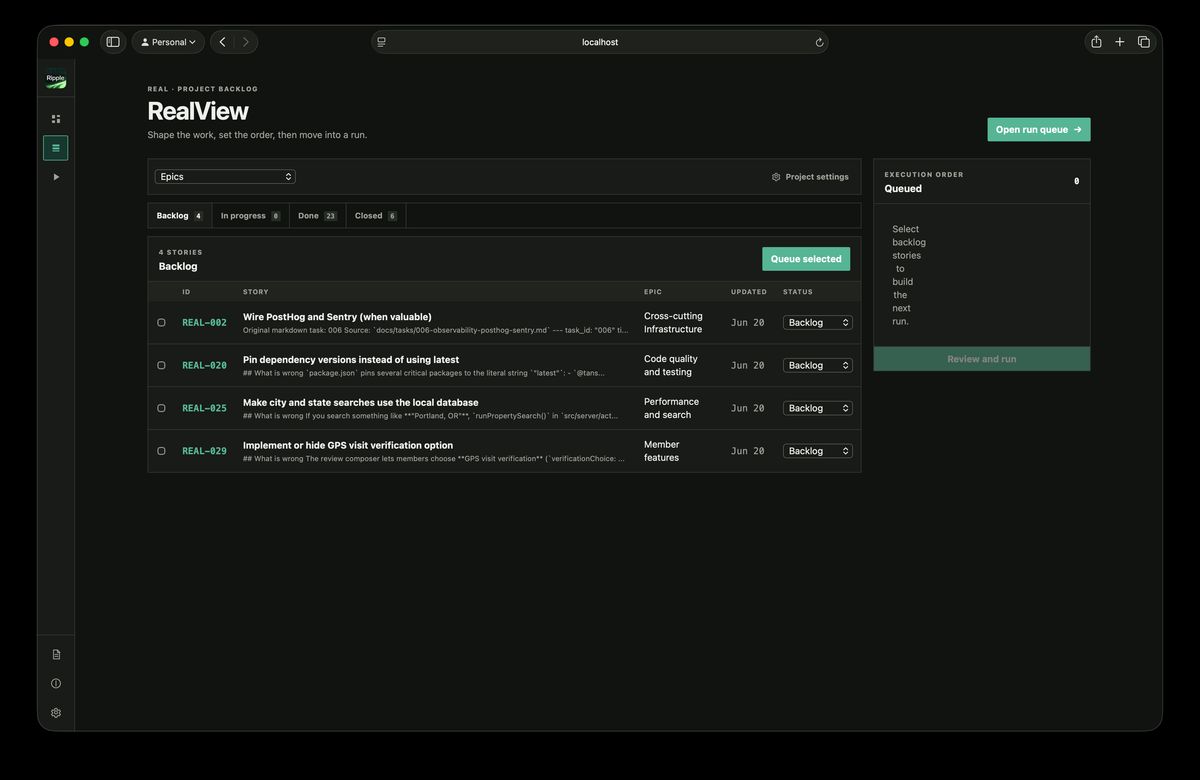Screen dimensions: 1200x780
Task: Open the REAL-029 story ID link
Action: pyautogui.click(x=204, y=451)
